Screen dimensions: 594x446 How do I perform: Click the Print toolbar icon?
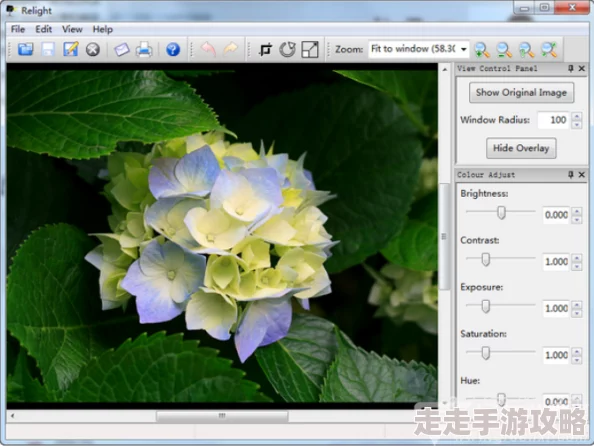coord(144,49)
